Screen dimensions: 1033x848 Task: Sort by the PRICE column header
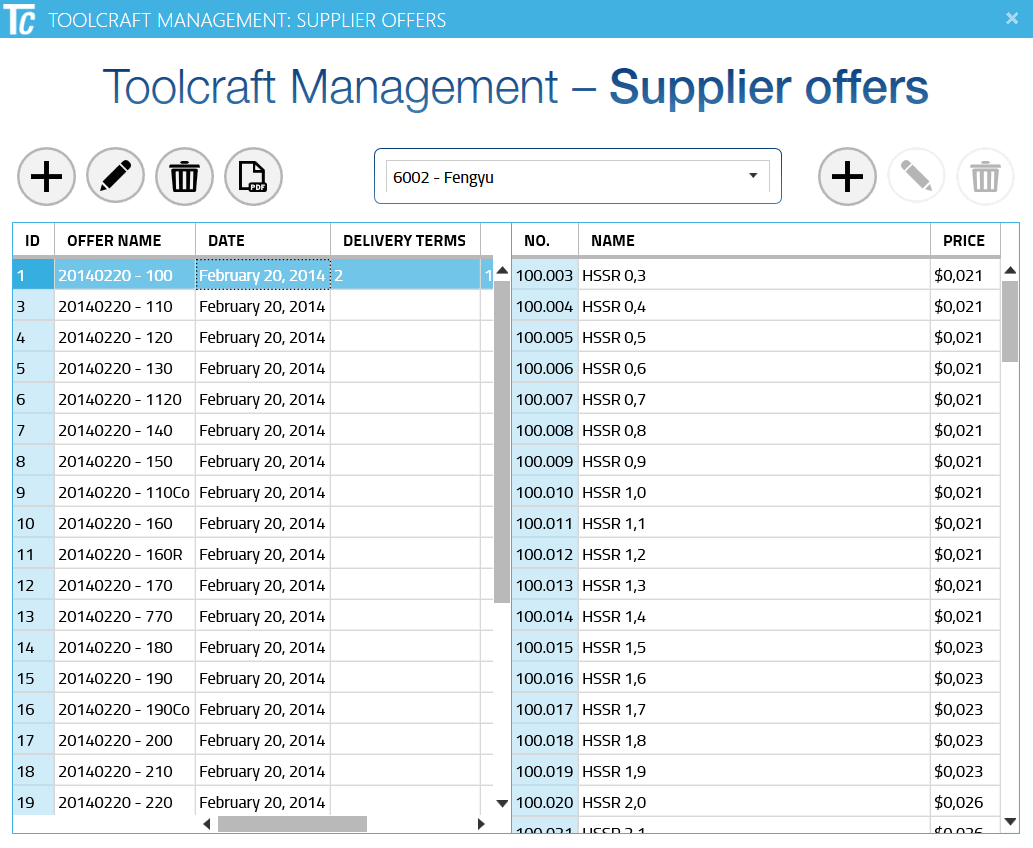(964, 240)
